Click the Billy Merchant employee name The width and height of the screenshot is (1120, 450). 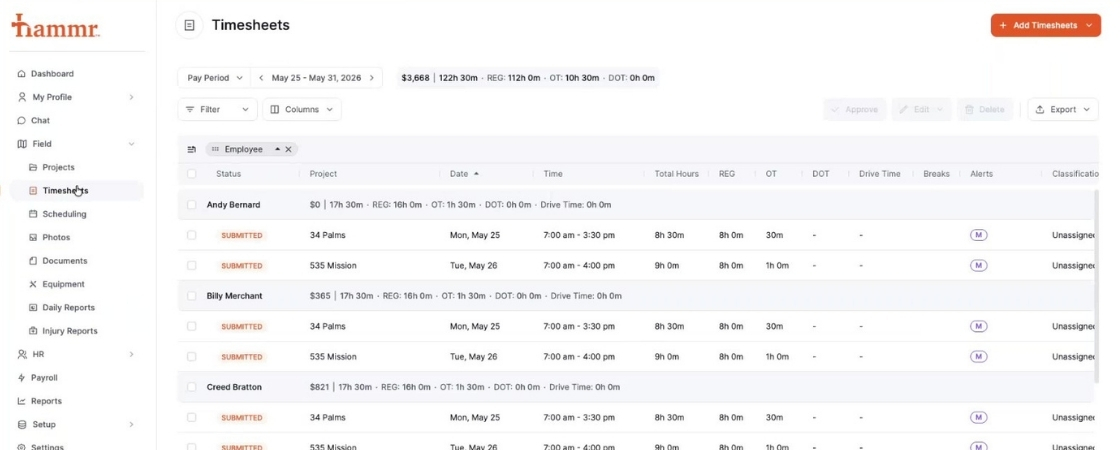click(234, 296)
